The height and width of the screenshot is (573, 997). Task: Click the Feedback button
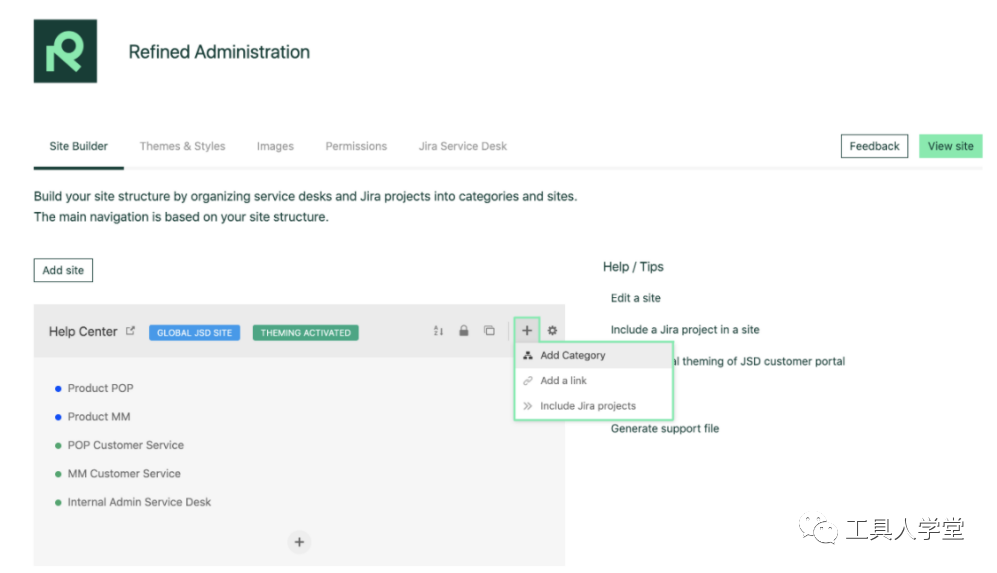874,146
